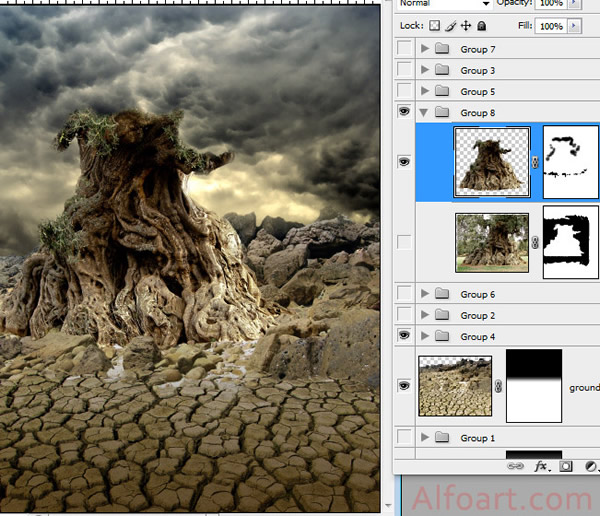
Task: Click the add layer mask icon
Action: (566, 466)
